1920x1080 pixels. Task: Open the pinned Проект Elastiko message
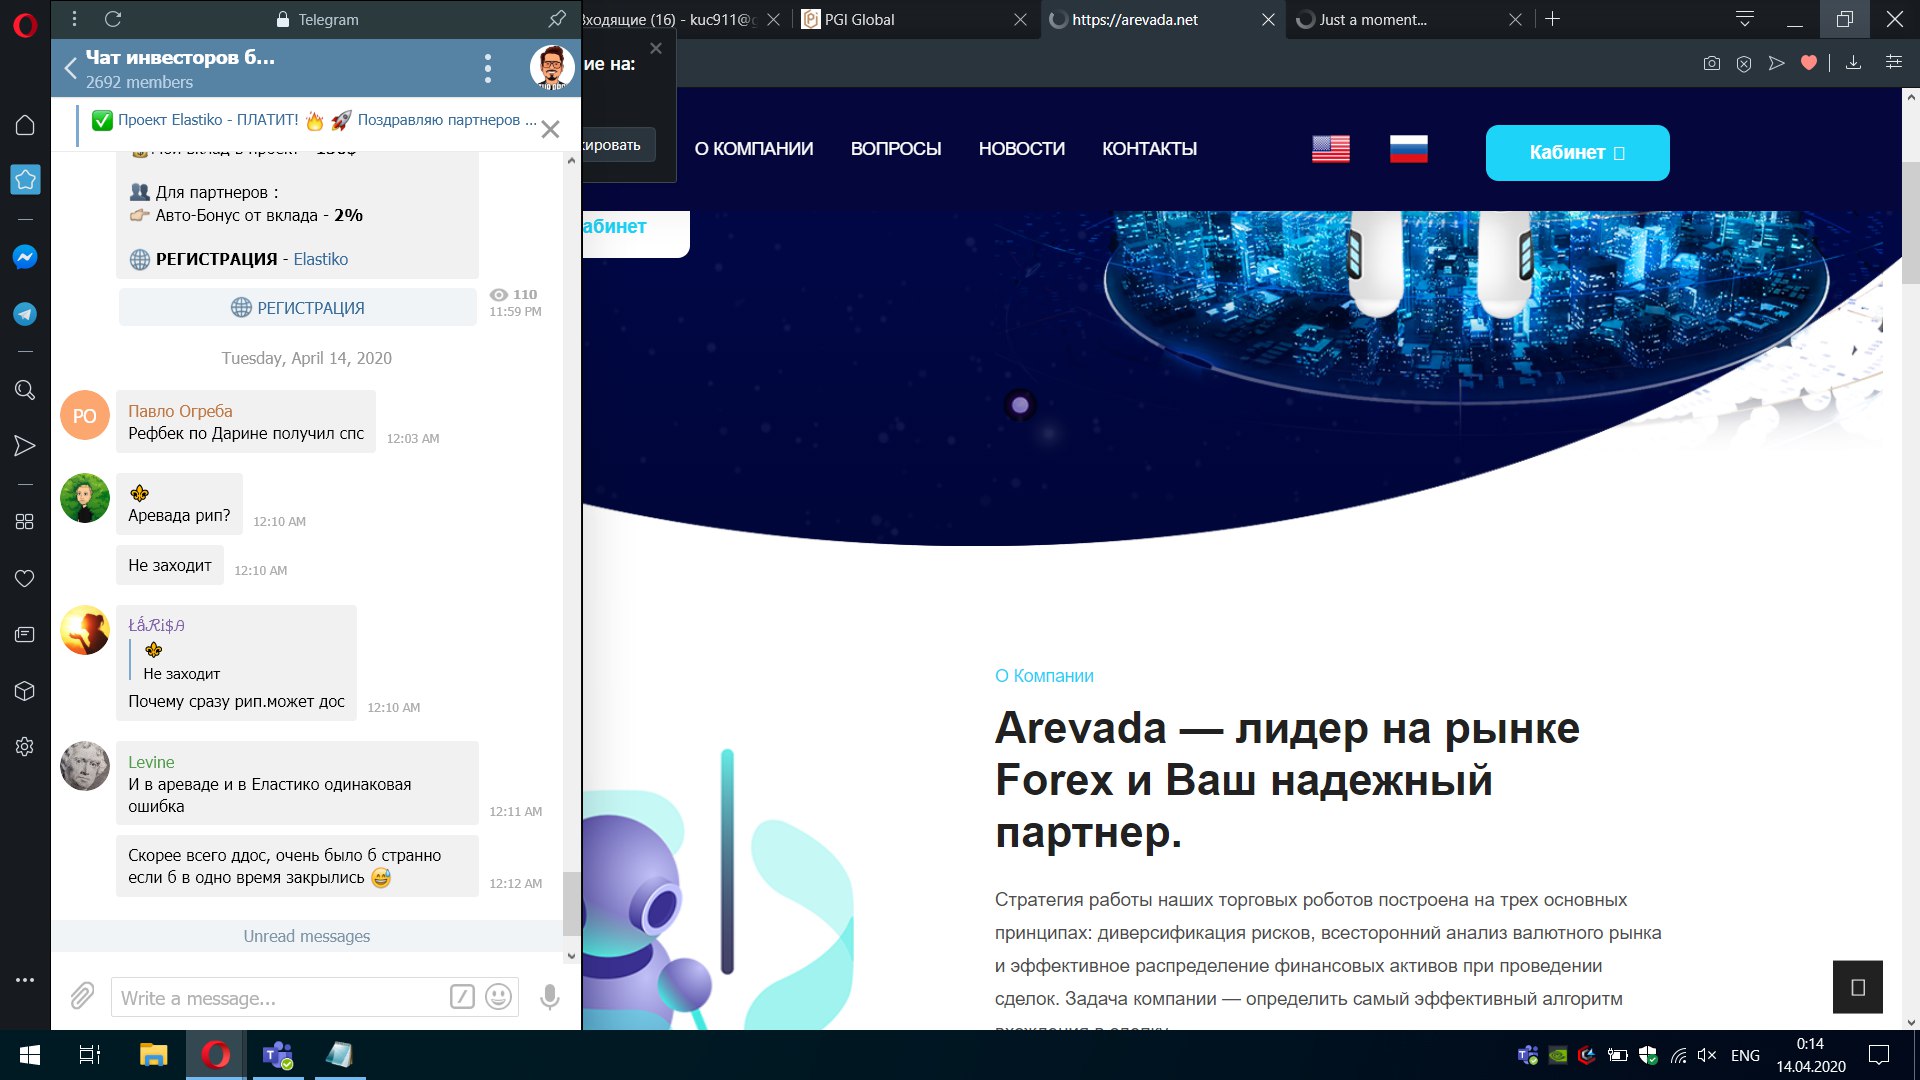point(313,120)
